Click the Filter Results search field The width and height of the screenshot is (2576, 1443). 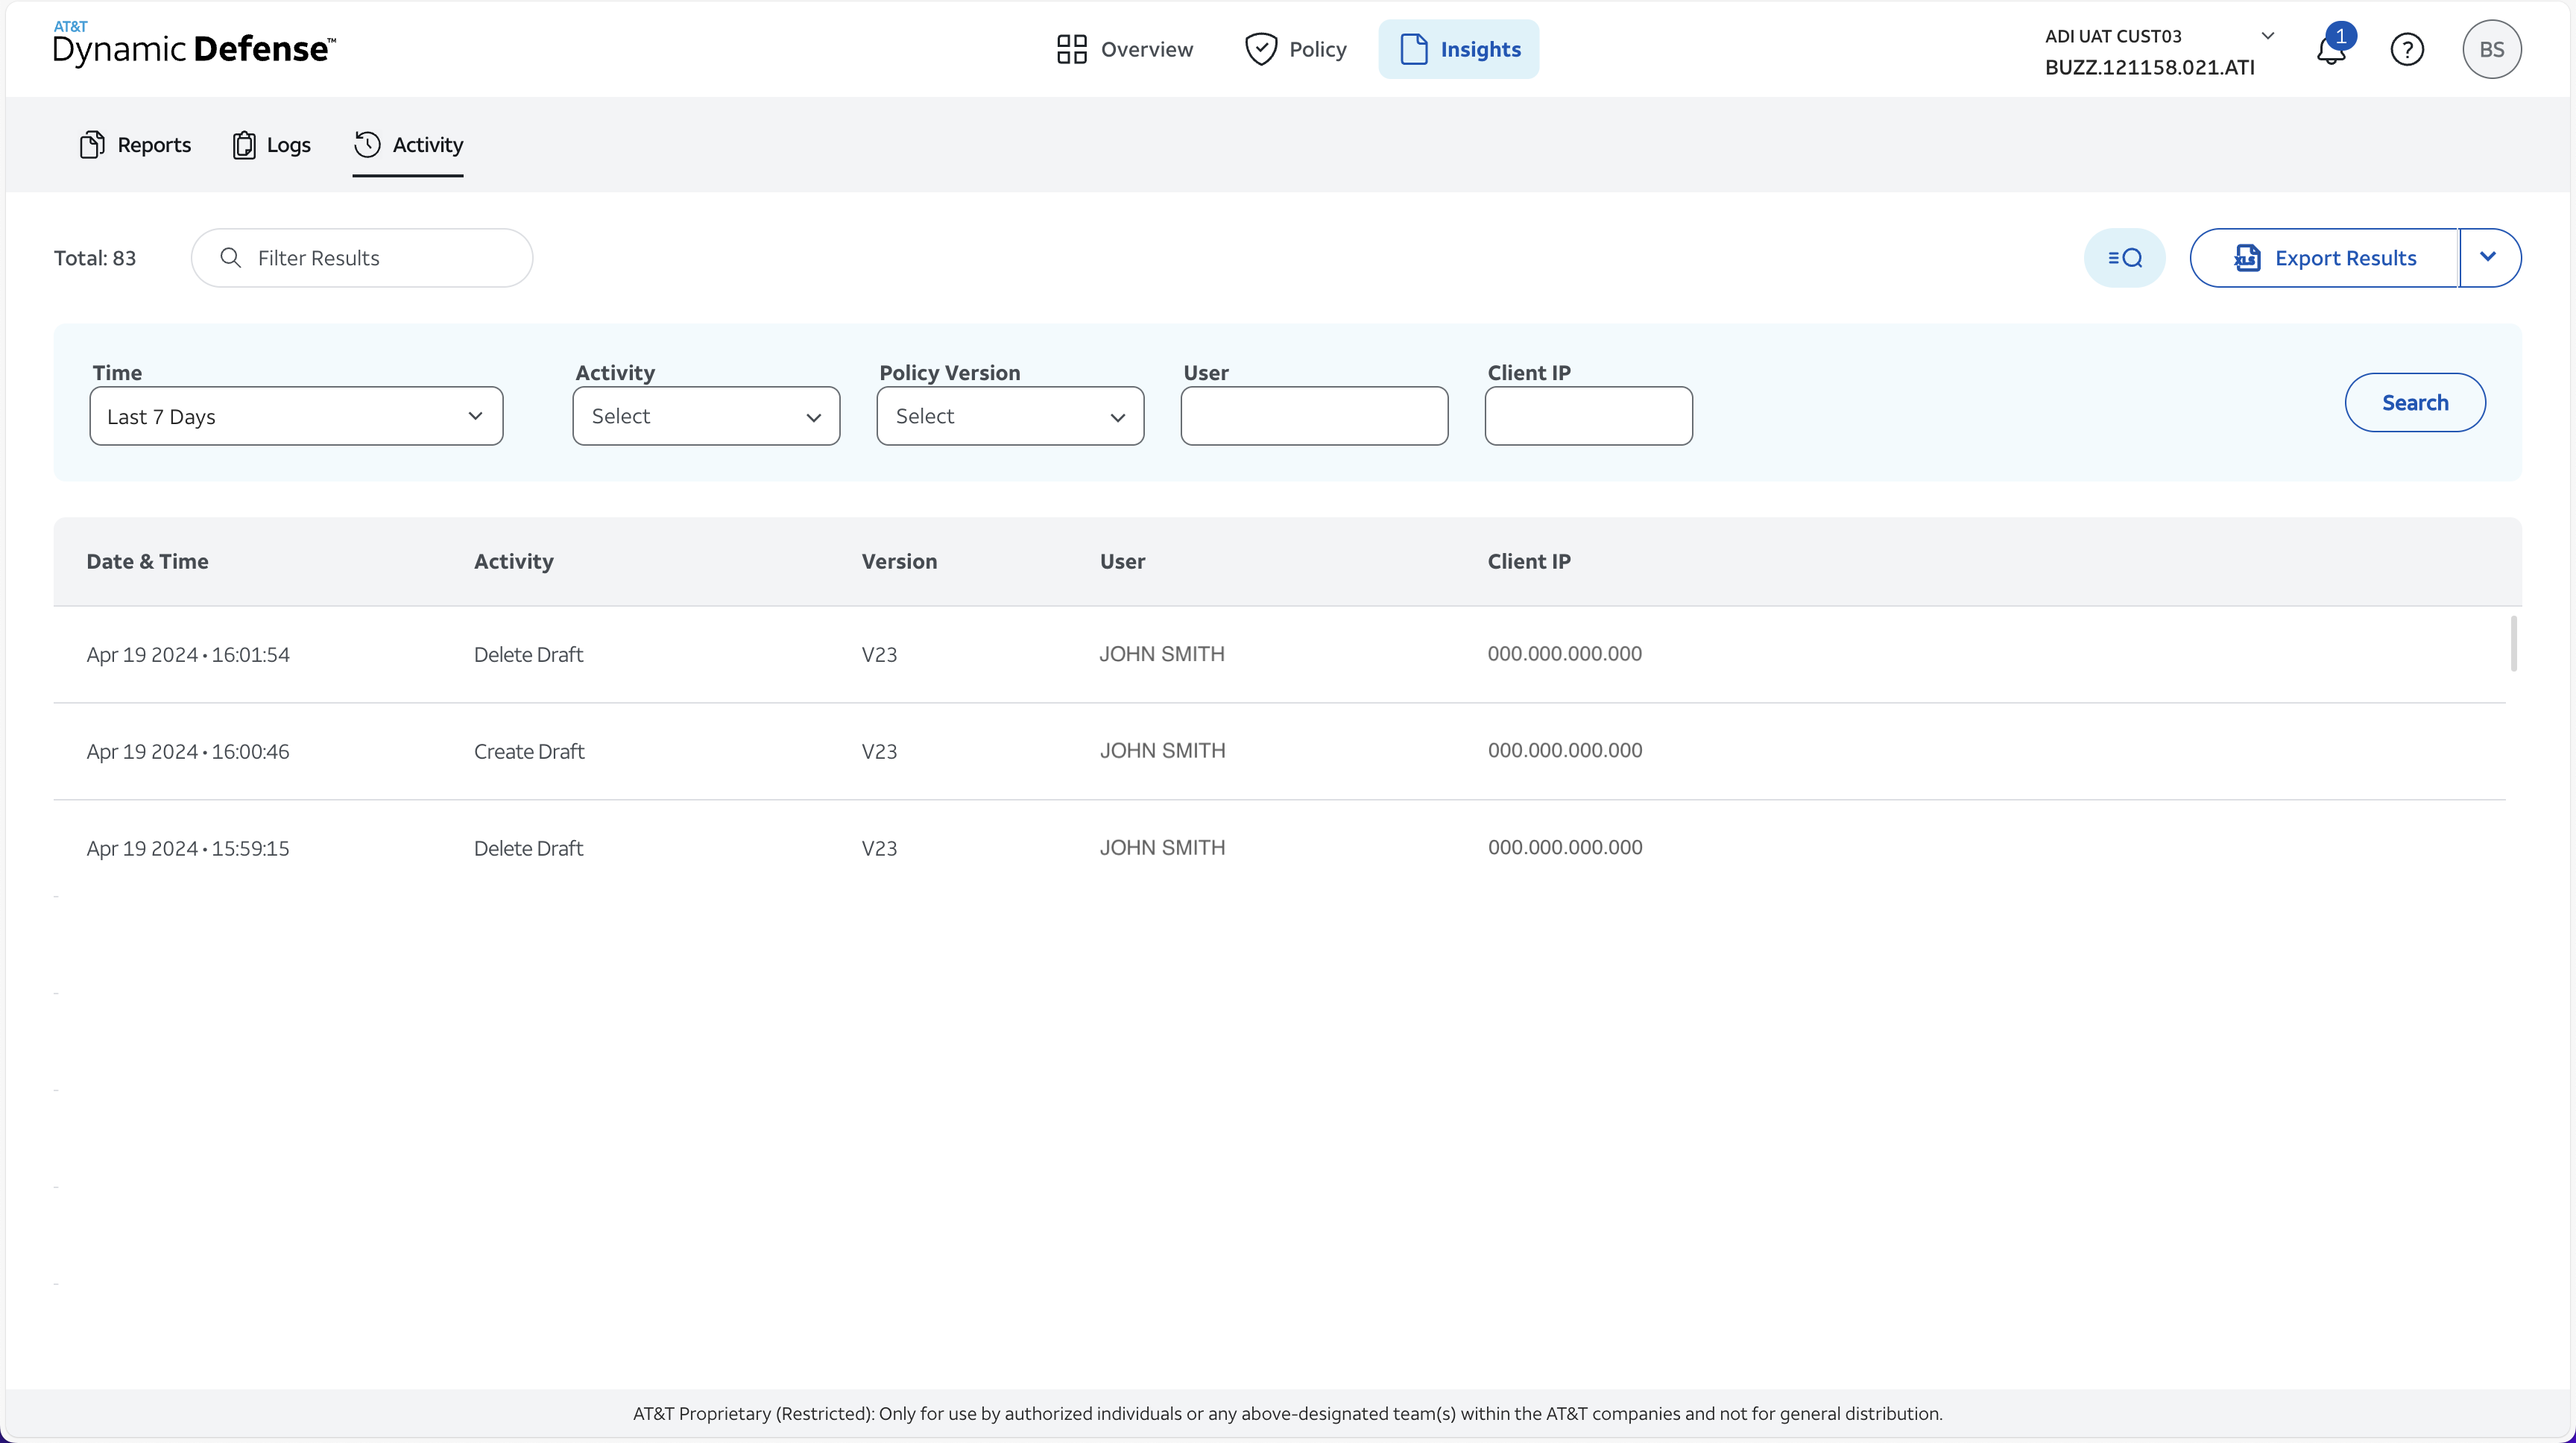(362, 258)
